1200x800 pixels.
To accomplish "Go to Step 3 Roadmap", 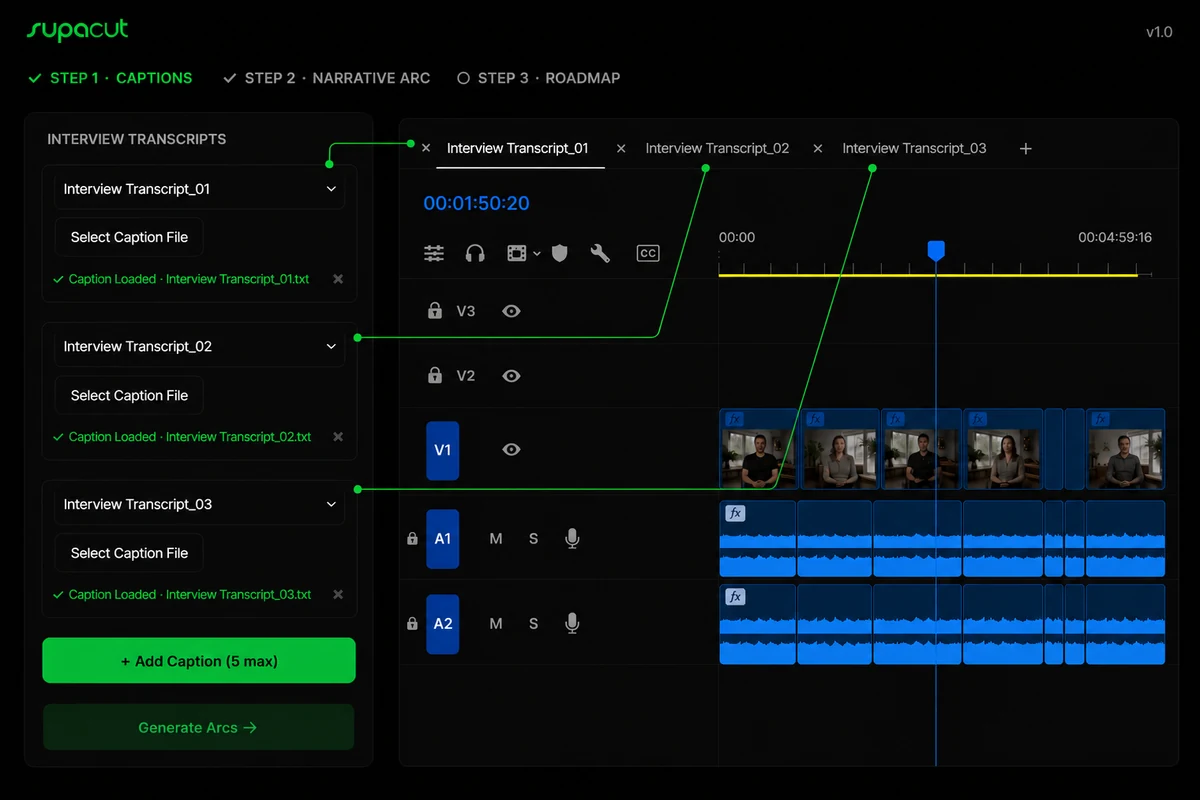I will tap(539, 78).
